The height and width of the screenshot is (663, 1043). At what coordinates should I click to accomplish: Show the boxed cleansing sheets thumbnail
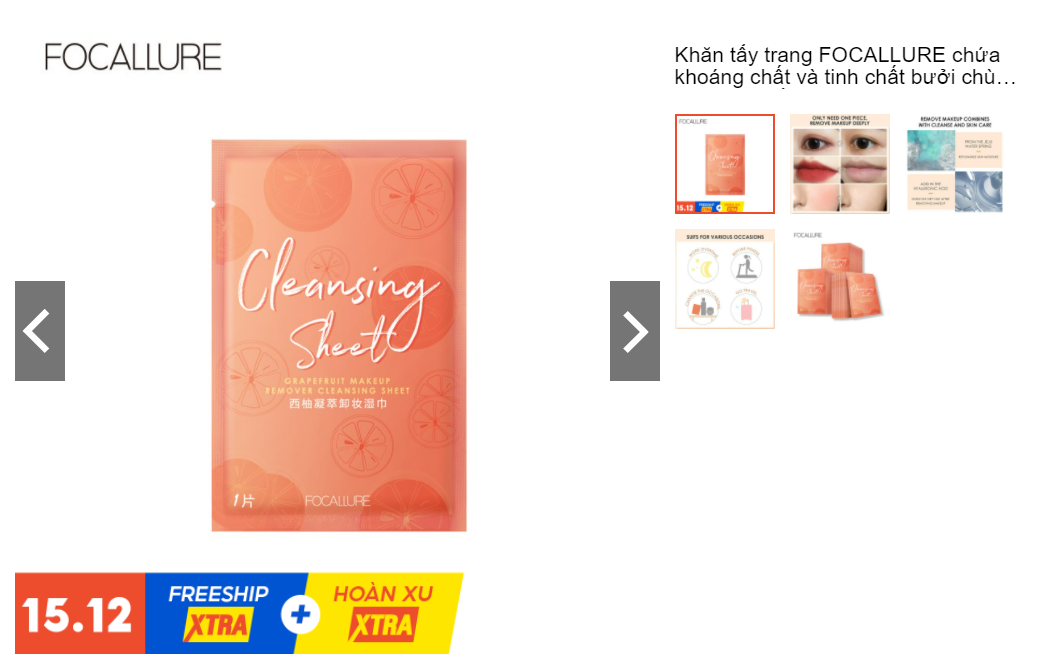point(840,279)
